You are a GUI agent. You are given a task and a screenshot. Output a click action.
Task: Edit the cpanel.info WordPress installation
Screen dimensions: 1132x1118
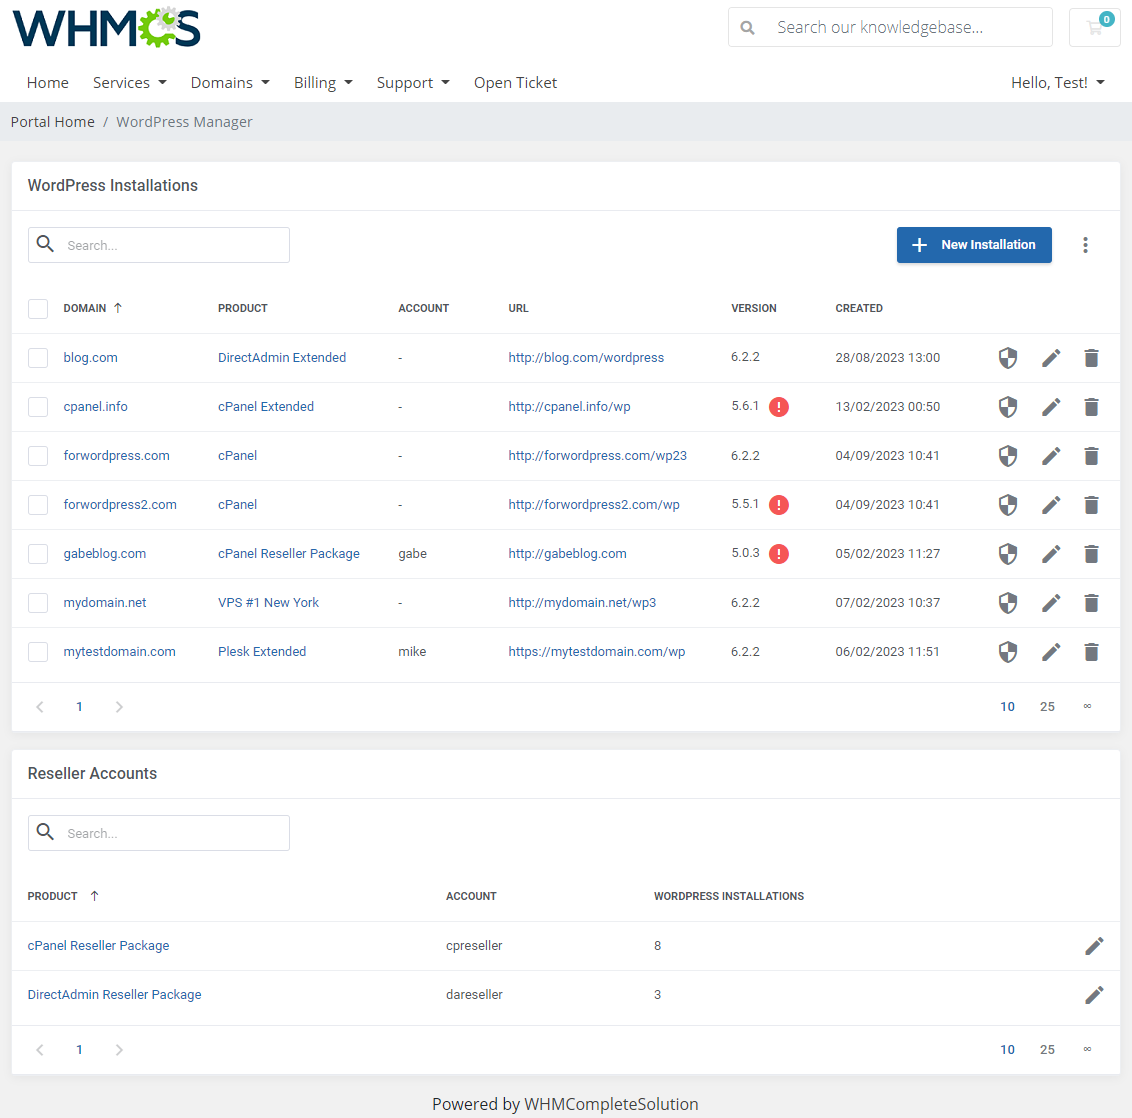pyautogui.click(x=1051, y=406)
